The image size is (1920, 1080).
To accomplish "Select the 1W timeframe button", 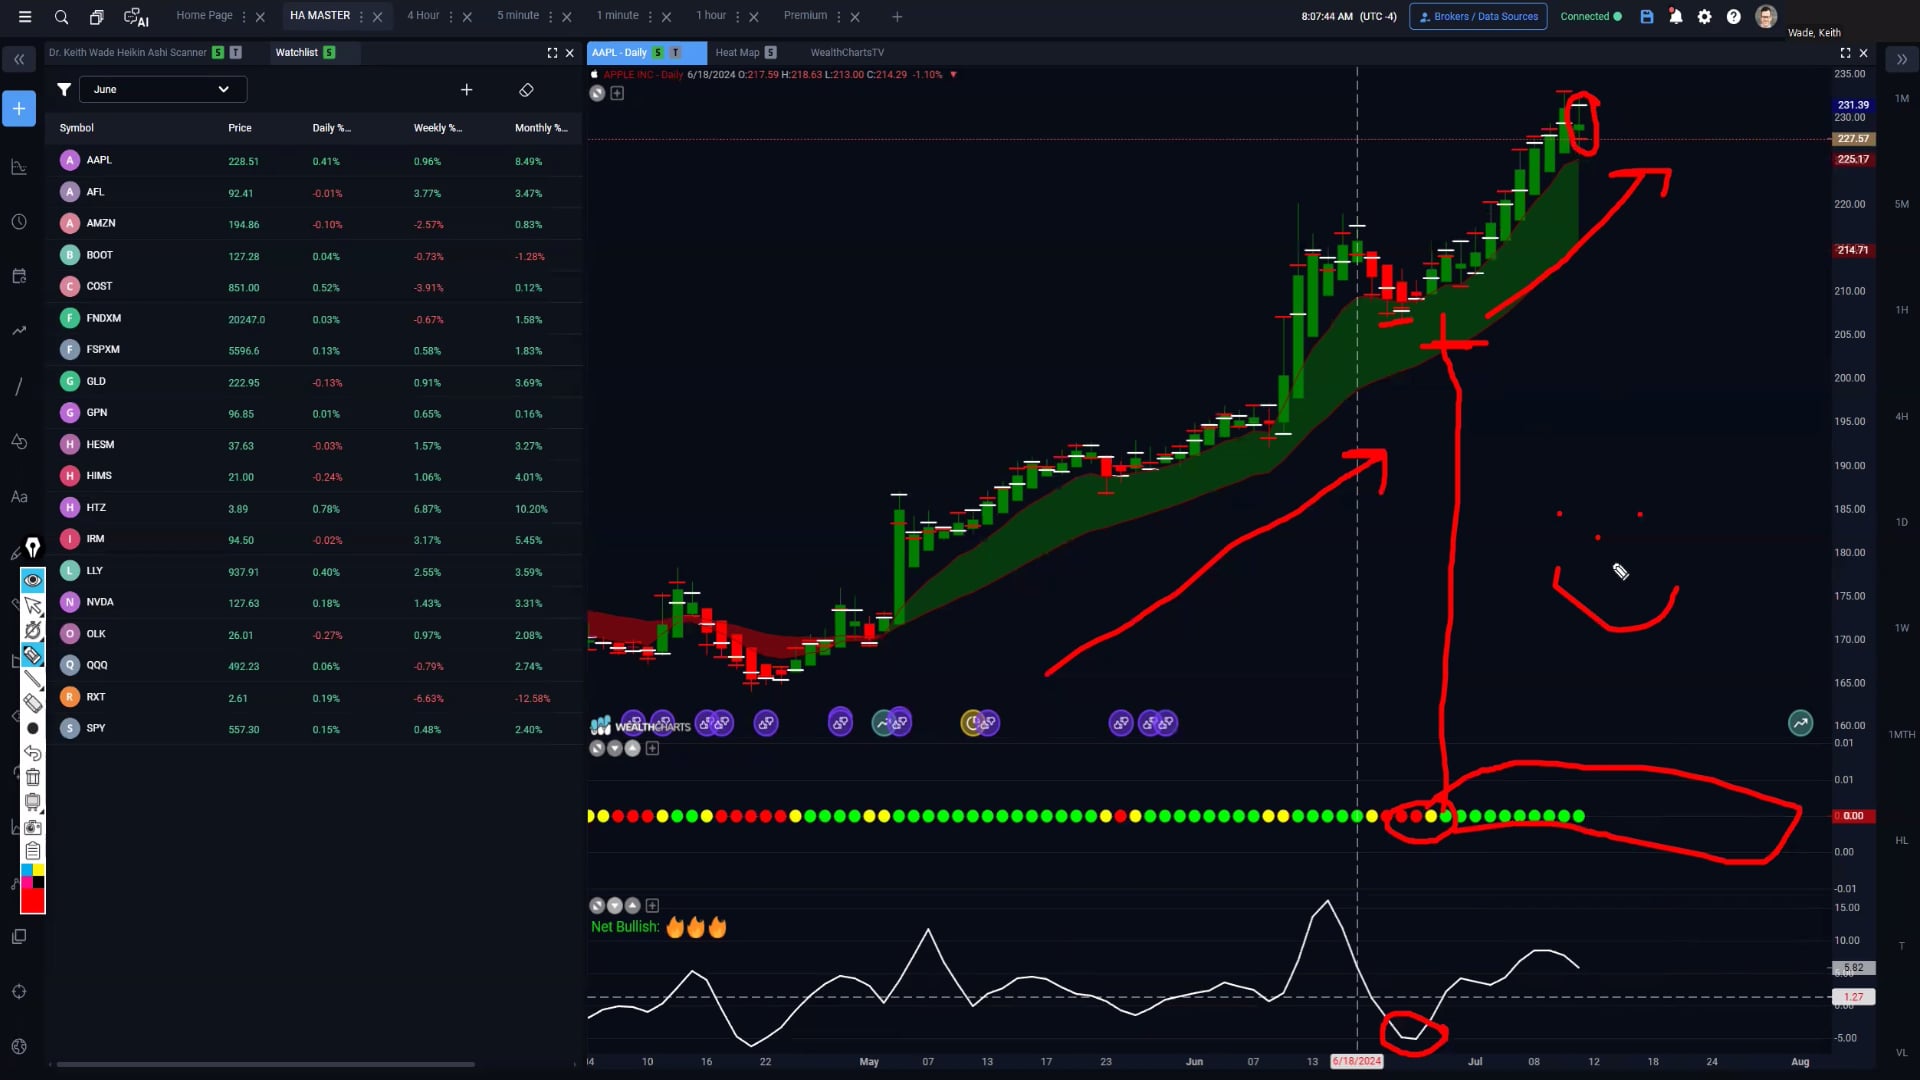I will pyautogui.click(x=1902, y=629).
